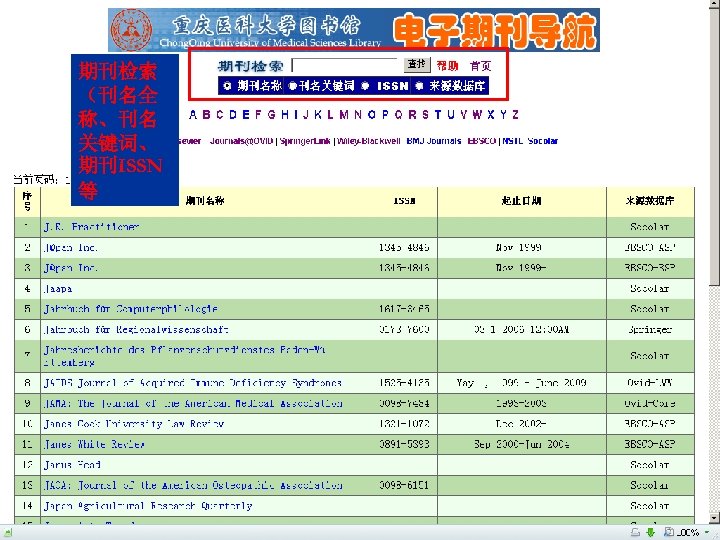
Task: Browse journals starting with letter N
Action: (358, 115)
